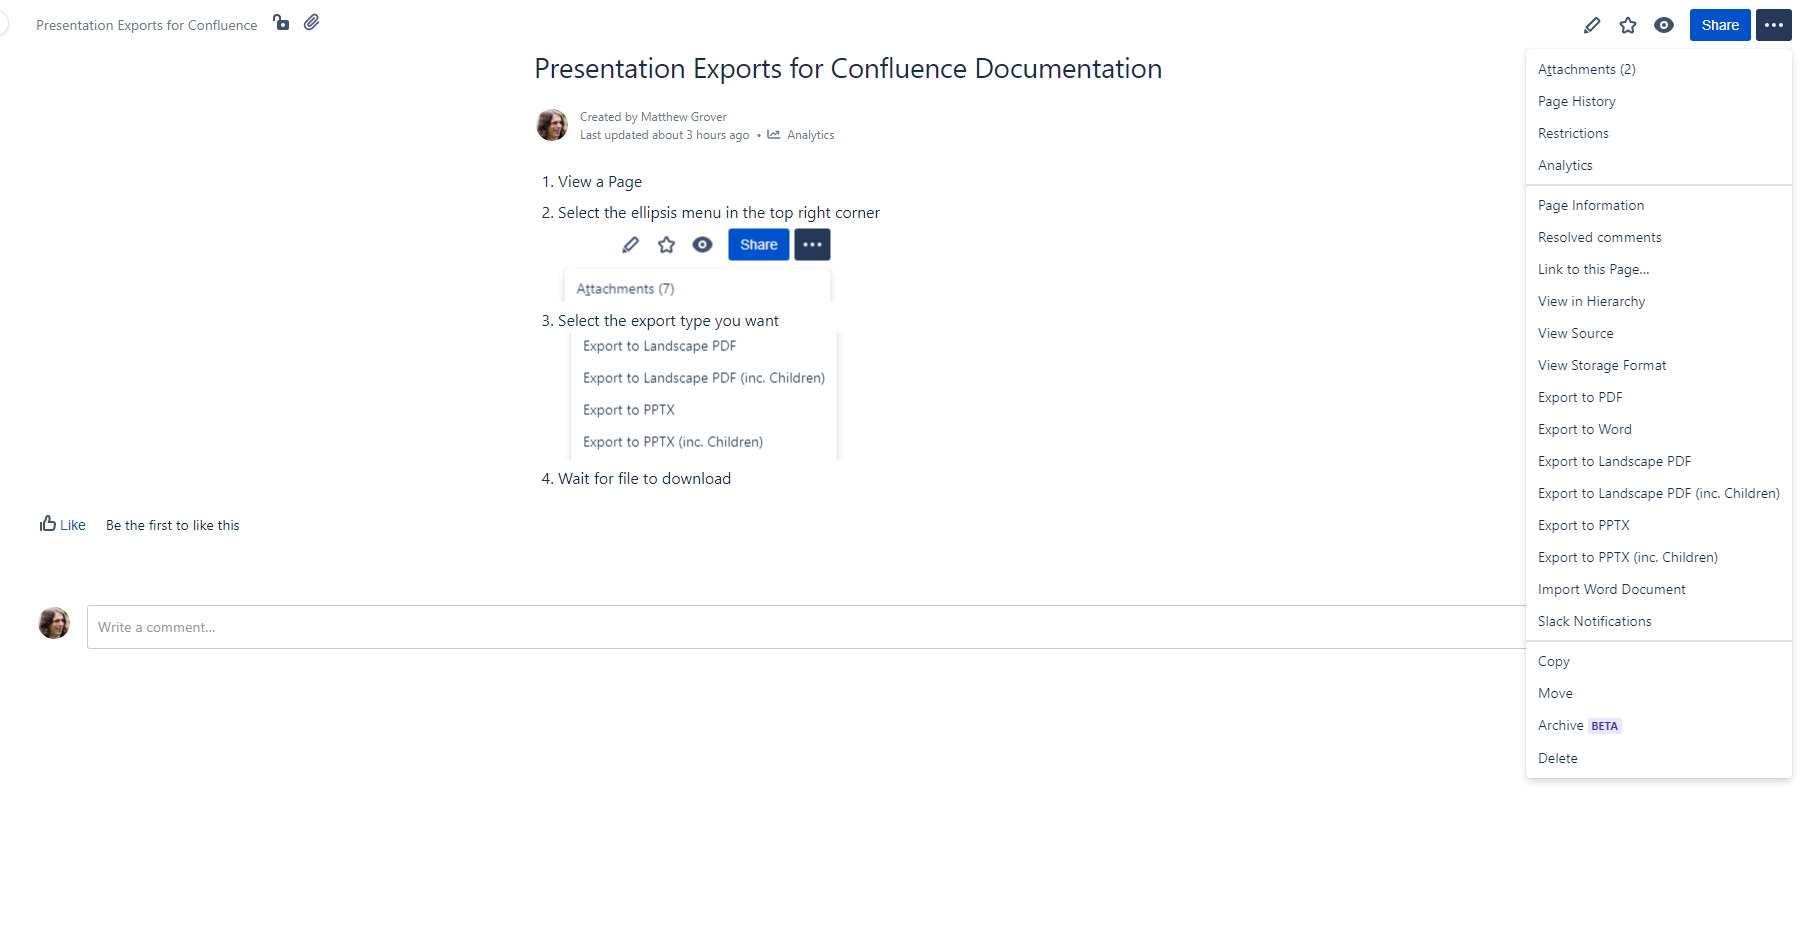Open Page Information menu item

point(1658,205)
